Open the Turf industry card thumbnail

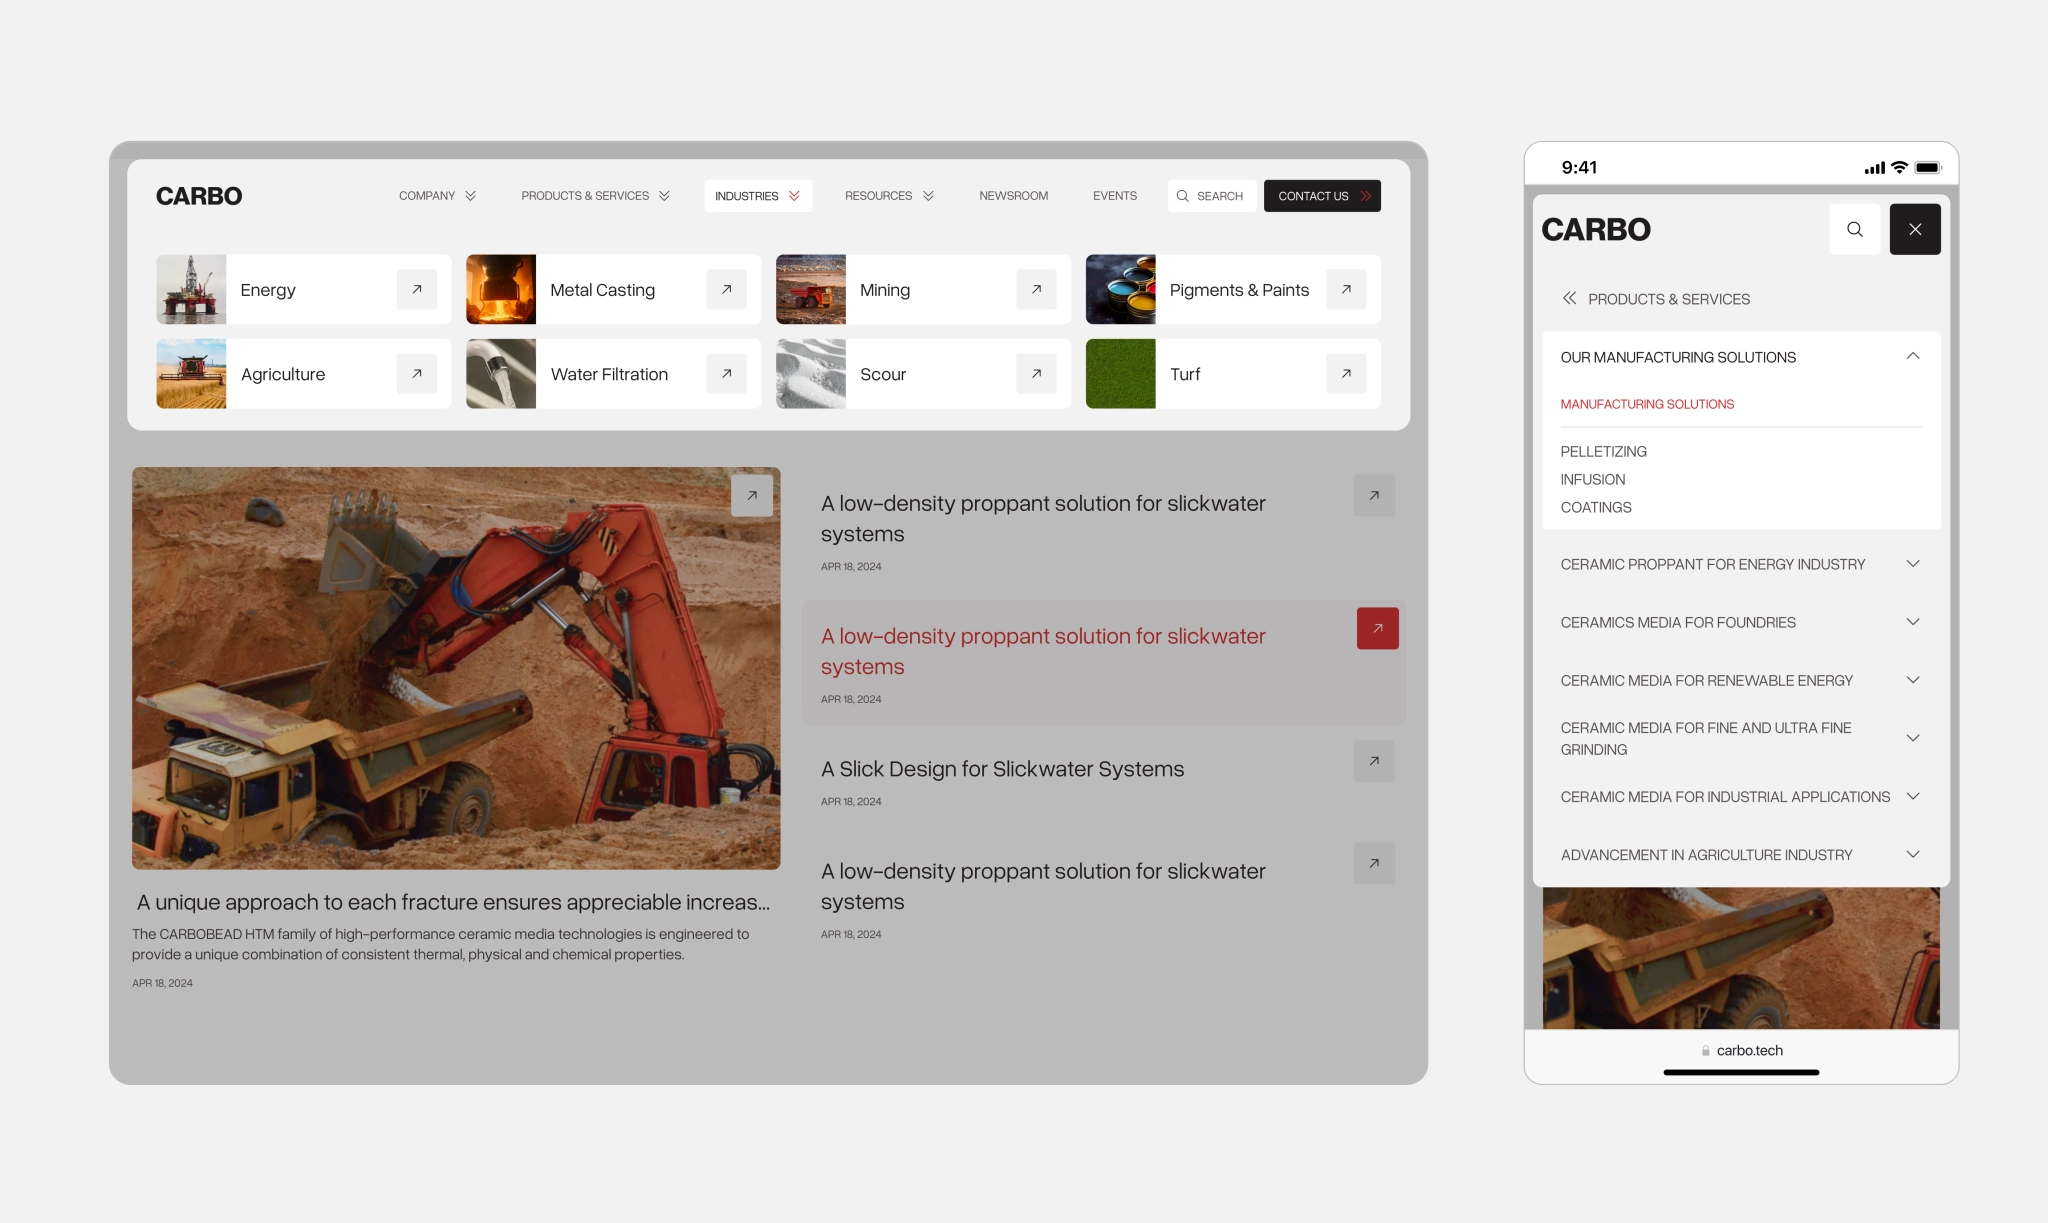point(1119,373)
